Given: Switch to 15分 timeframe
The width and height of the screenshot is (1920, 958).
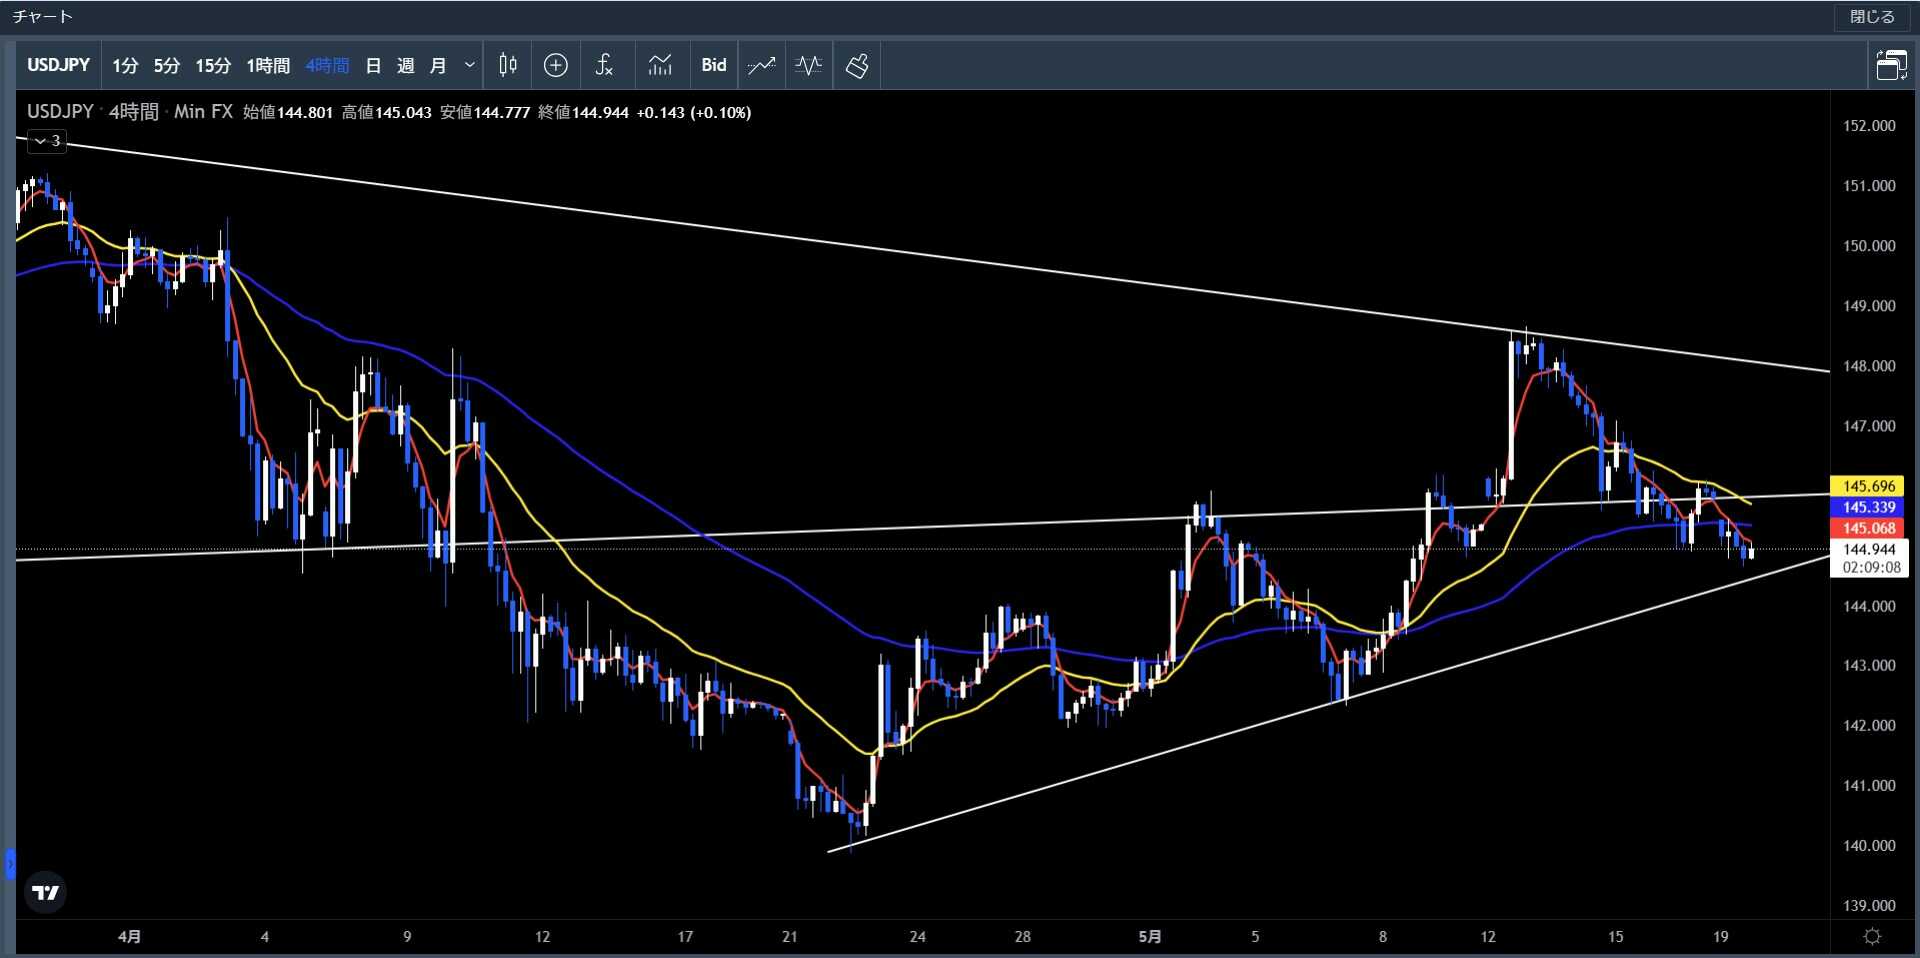Looking at the screenshot, I should point(213,65).
